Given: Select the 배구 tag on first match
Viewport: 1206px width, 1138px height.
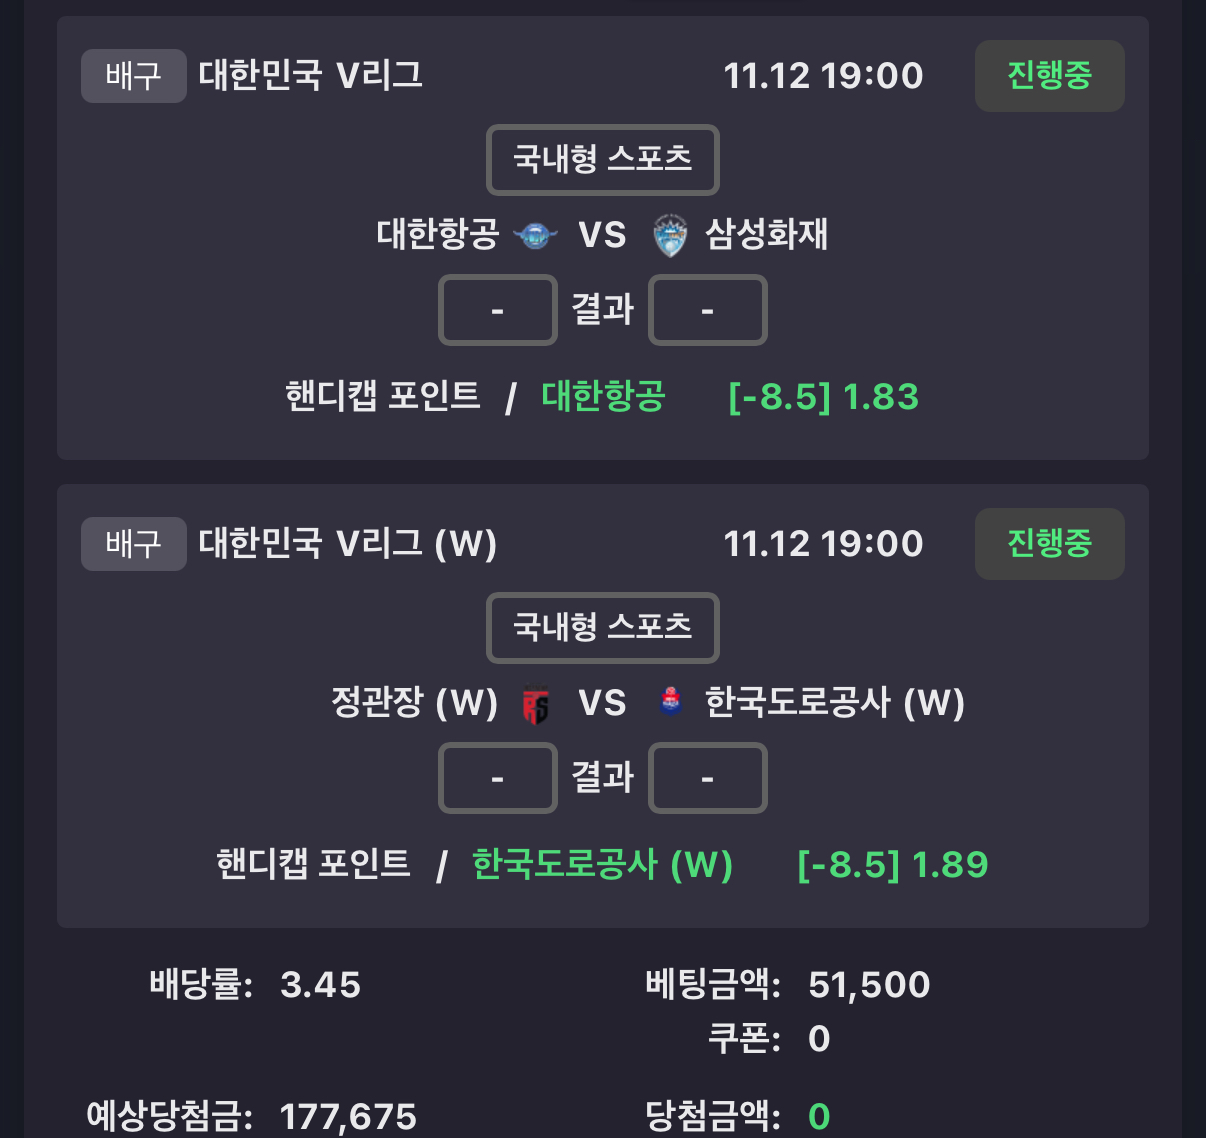Looking at the screenshot, I should [133, 76].
